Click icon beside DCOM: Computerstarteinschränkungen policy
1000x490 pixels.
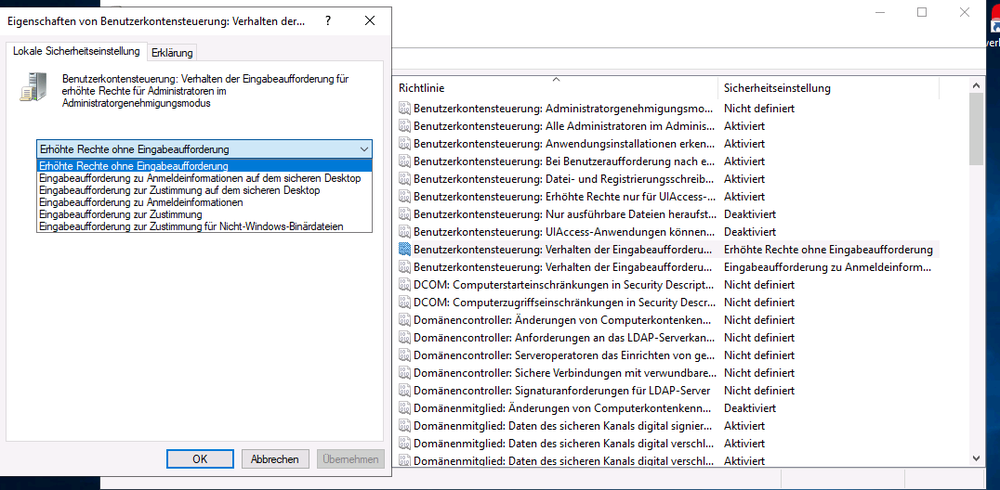(404, 284)
